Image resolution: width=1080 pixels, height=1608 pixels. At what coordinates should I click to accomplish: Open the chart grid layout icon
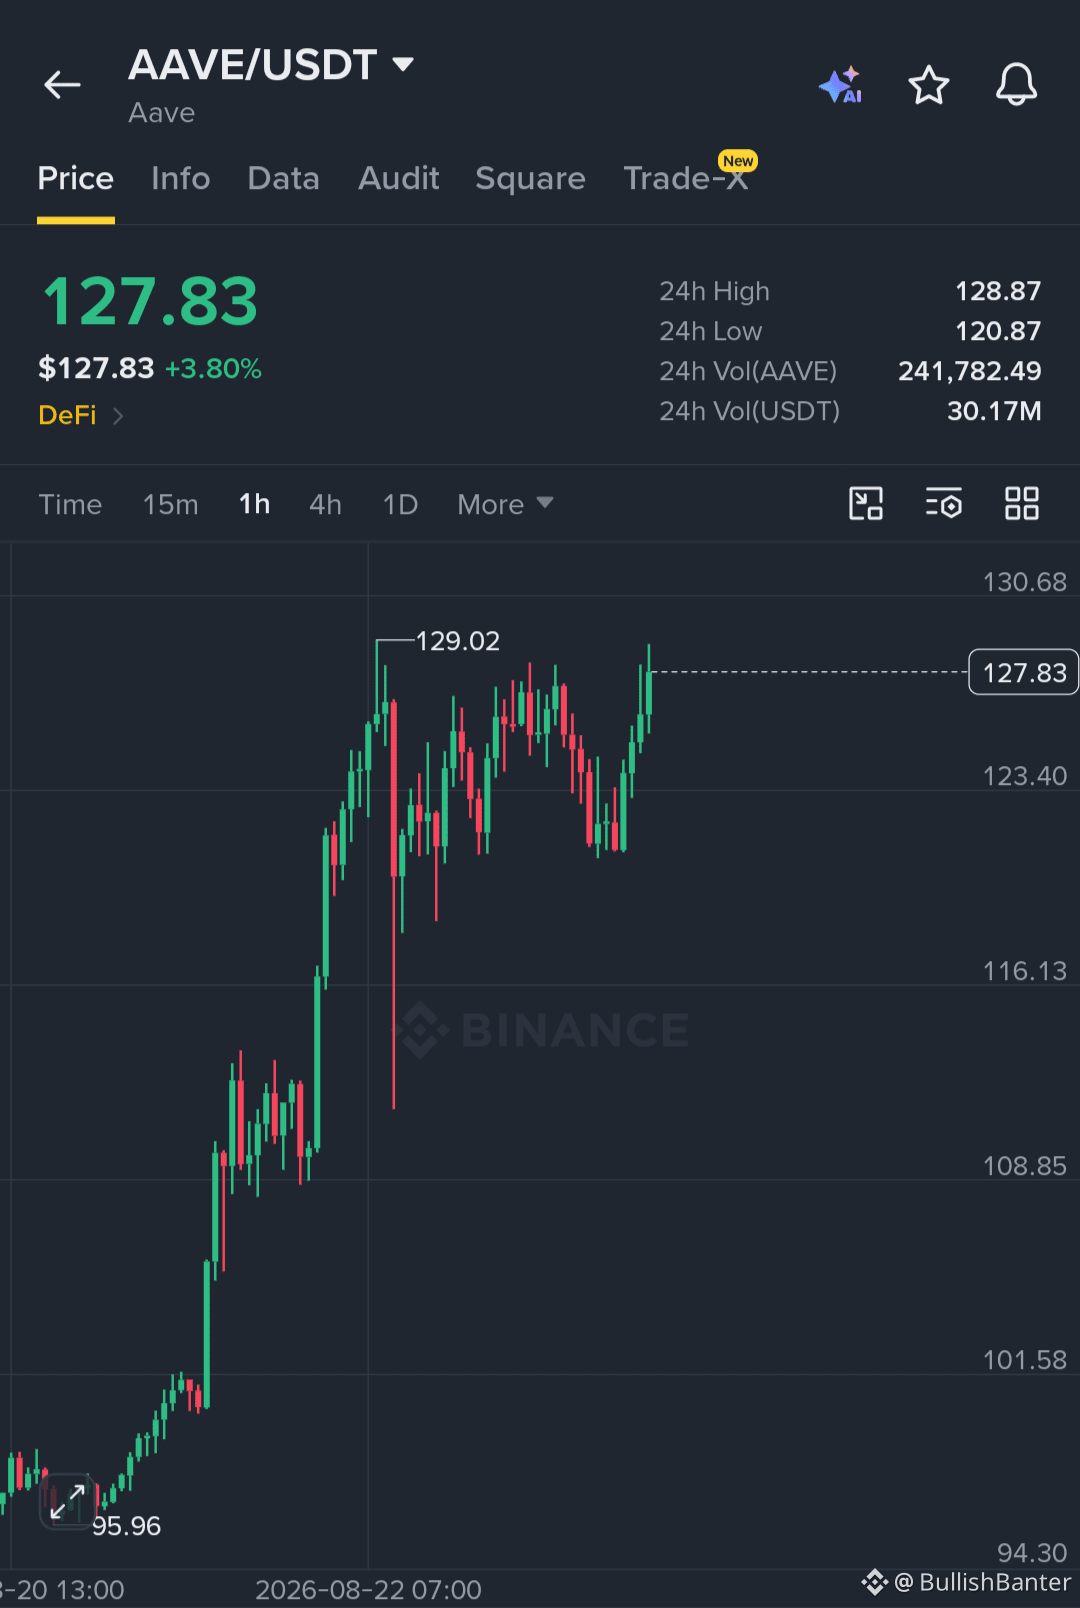point(1022,504)
